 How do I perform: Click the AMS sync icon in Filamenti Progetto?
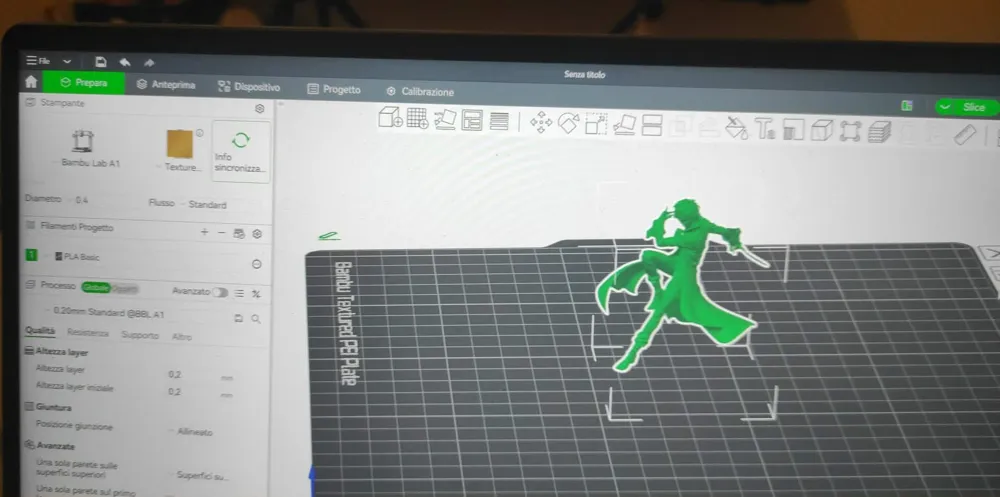[x=239, y=234]
